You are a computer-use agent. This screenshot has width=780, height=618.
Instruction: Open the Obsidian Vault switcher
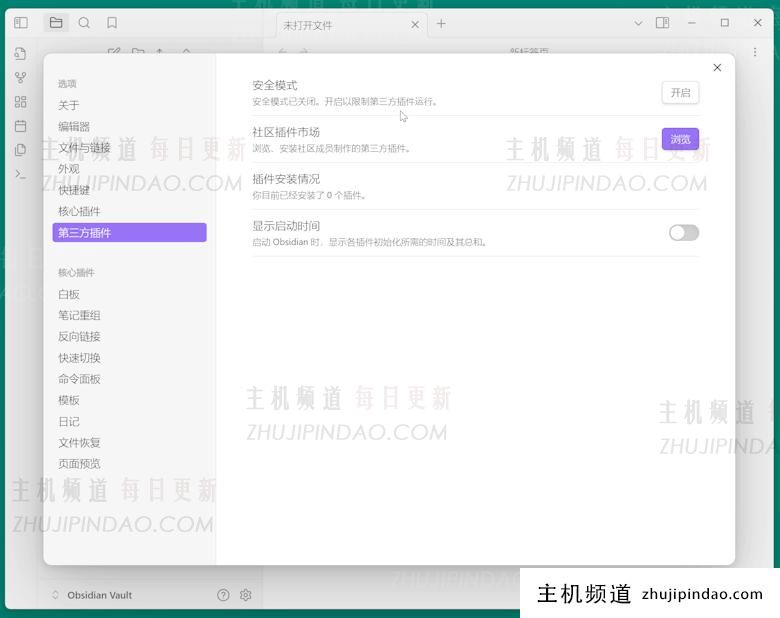pyautogui.click(x=93, y=595)
